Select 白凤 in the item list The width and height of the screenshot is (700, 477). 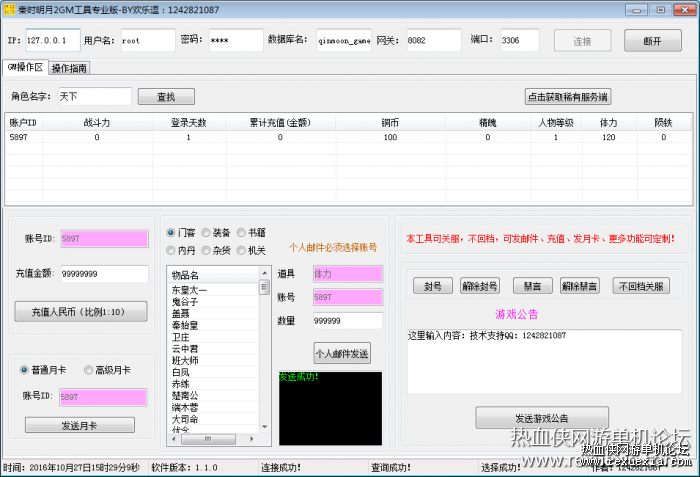pos(213,372)
